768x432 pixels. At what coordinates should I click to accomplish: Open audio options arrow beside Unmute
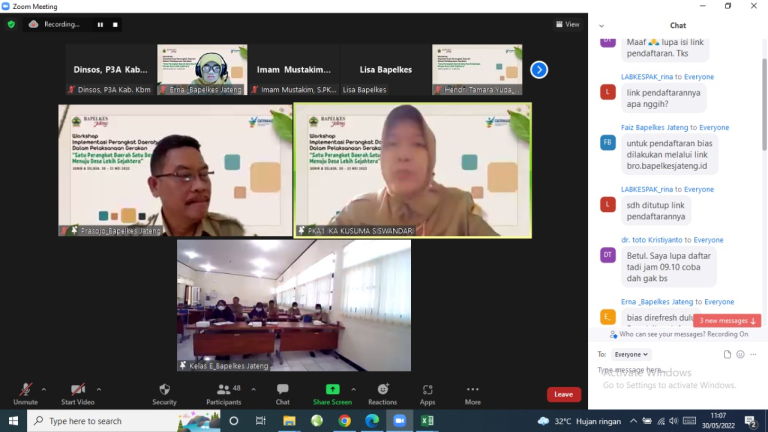44,390
